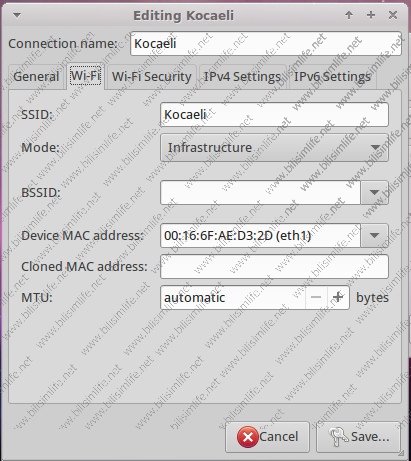Increase MTU with the plus button
Screen dimensions: 411x461
338,297
